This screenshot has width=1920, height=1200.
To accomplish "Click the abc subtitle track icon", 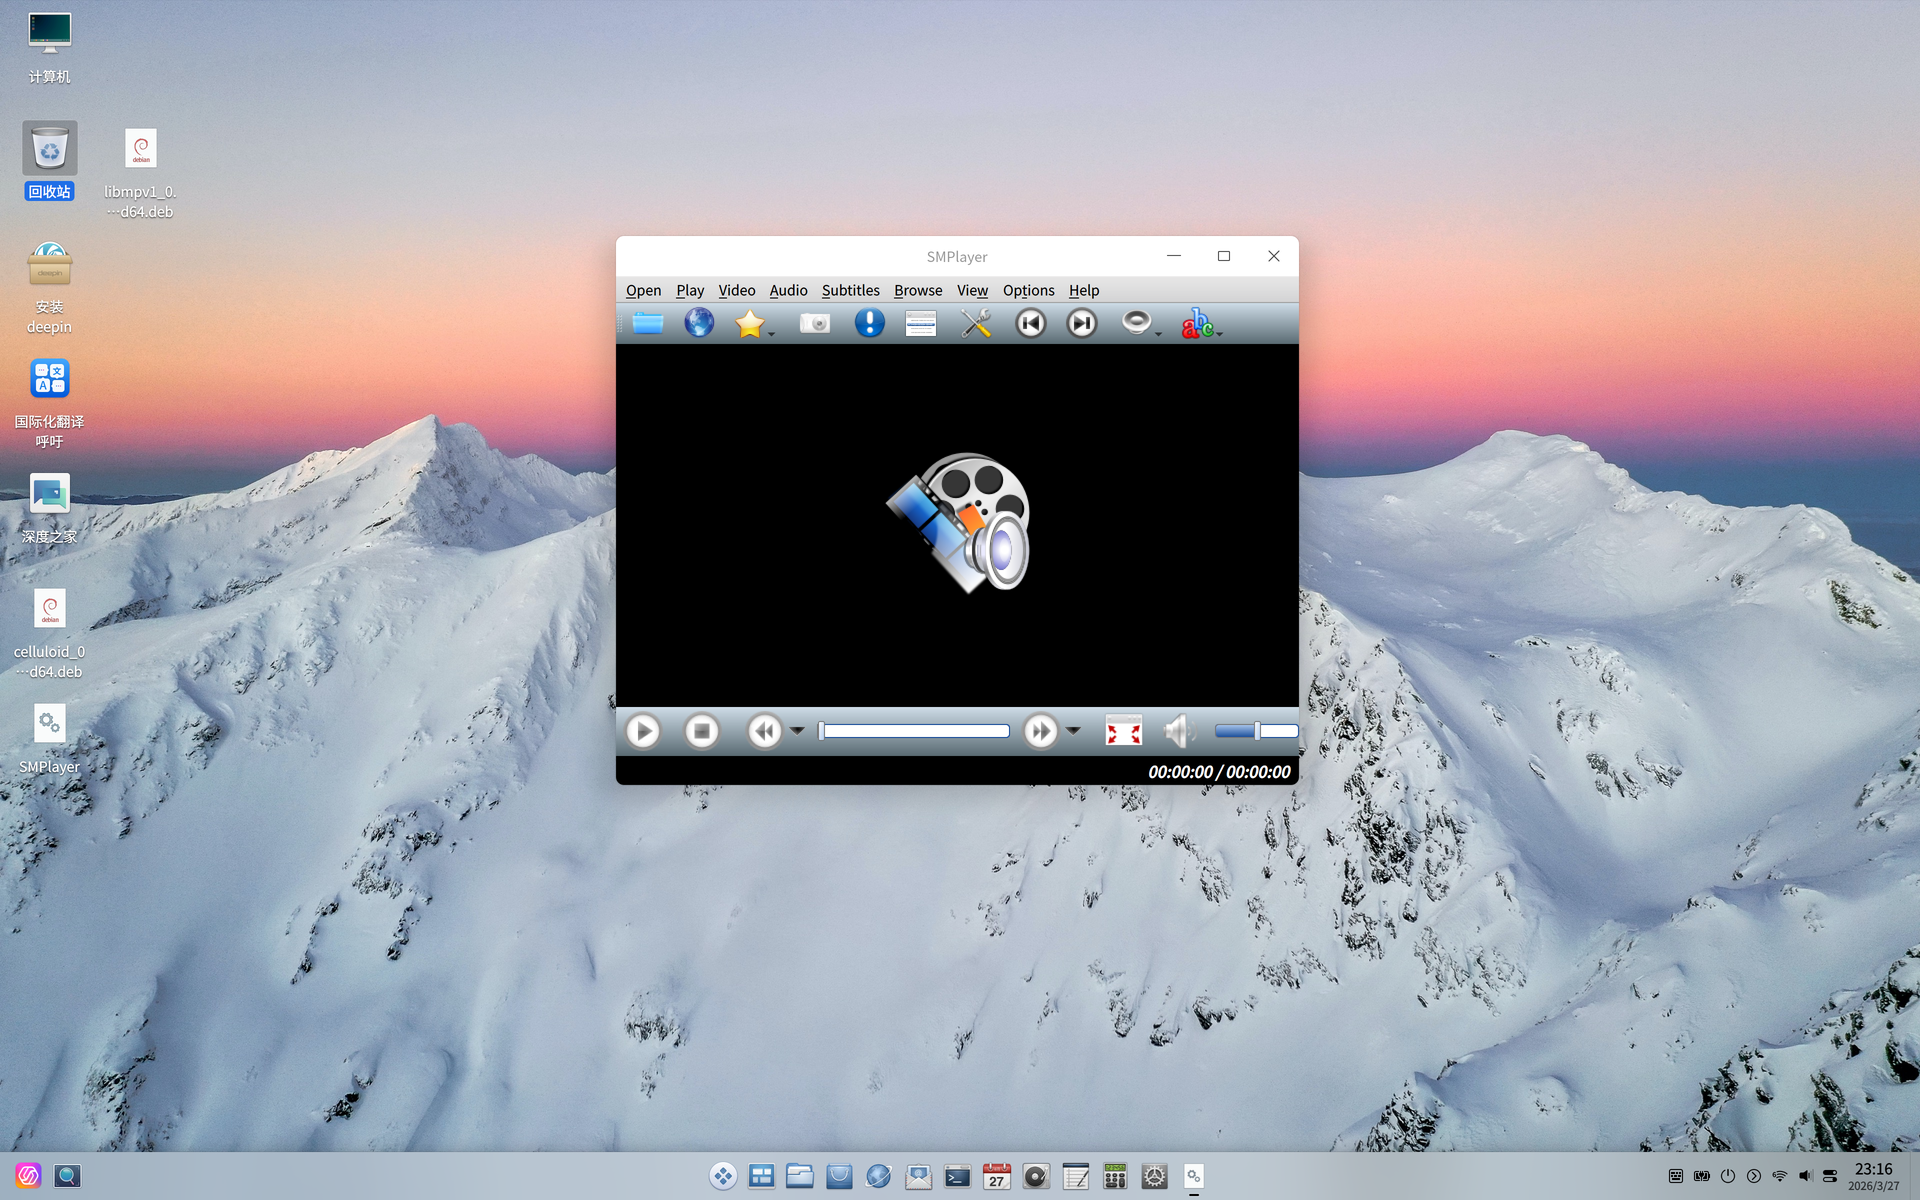I will click(1196, 323).
